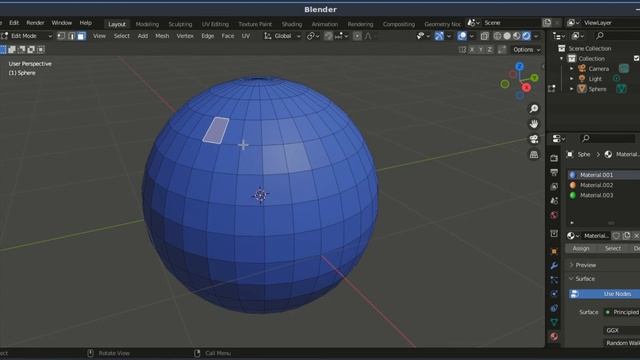Toggle show overlays button
The image size is (640, 360).
tap(462, 36)
